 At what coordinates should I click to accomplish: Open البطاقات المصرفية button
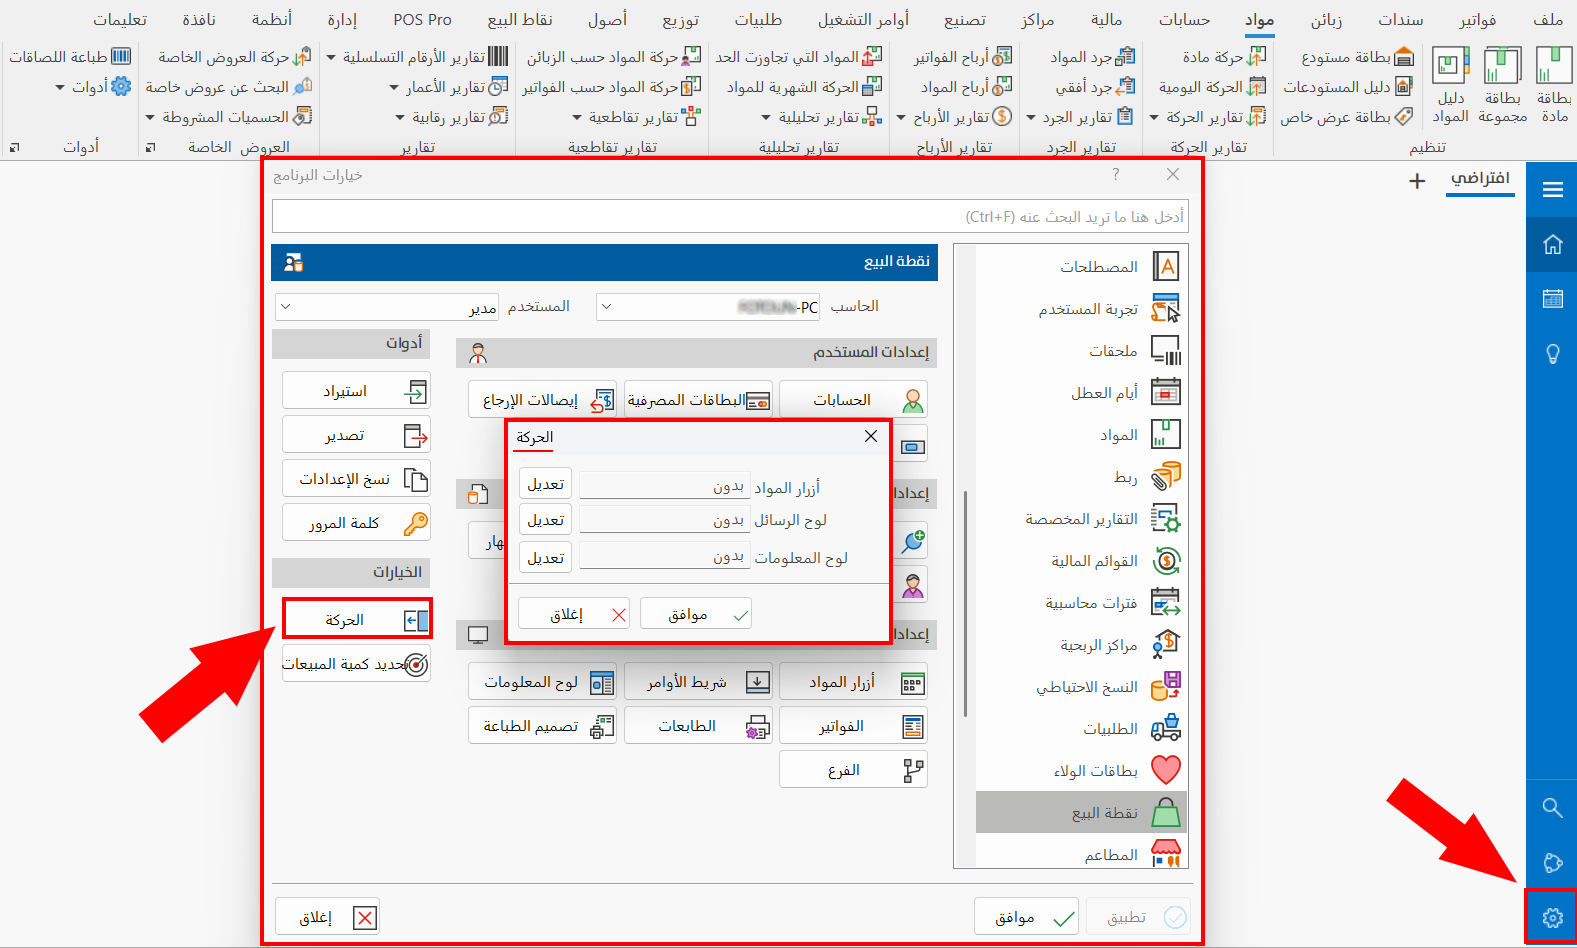tap(698, 400)
